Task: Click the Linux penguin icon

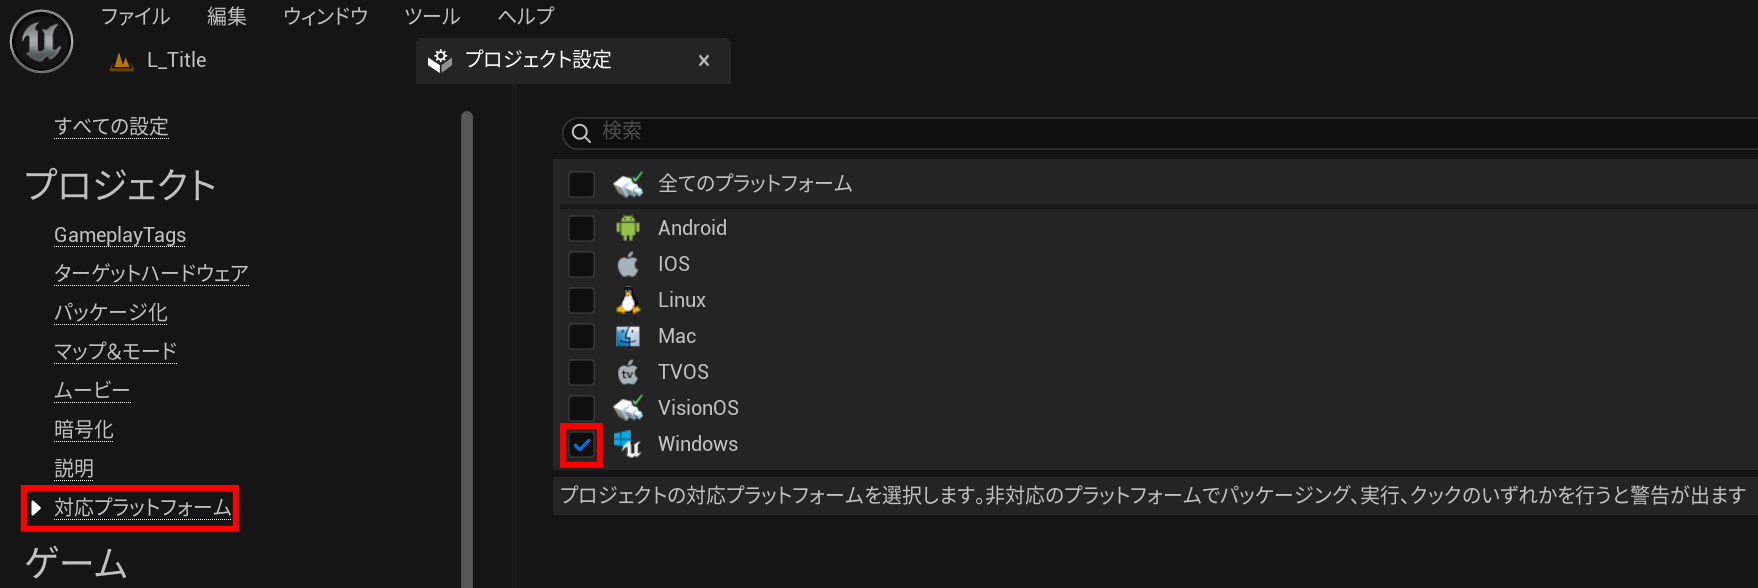Action: [x=628, y=300]
